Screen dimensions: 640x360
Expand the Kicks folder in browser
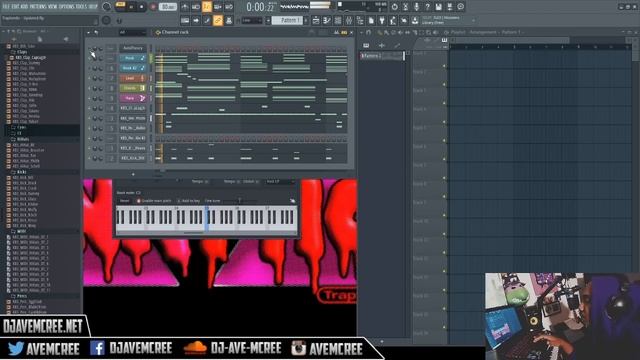[x=22, y=172]
